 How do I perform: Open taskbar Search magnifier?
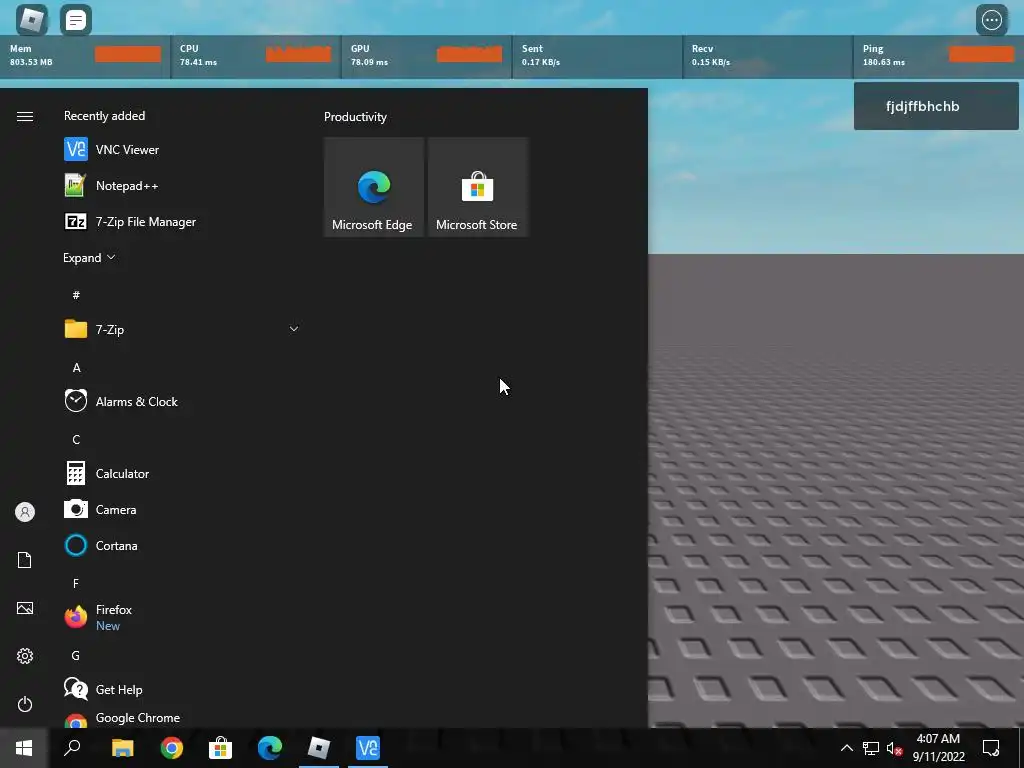pos(72,748)
